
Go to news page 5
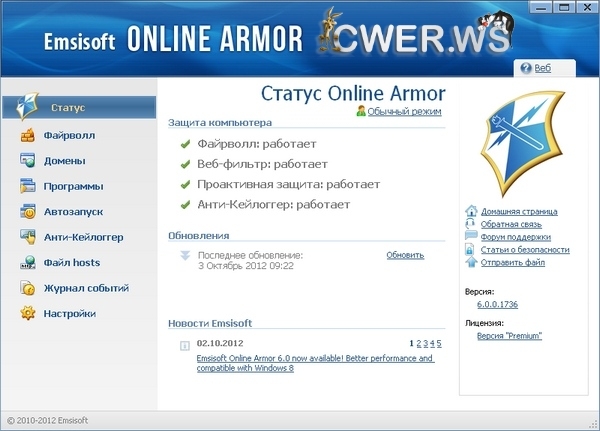click(439, 343)
